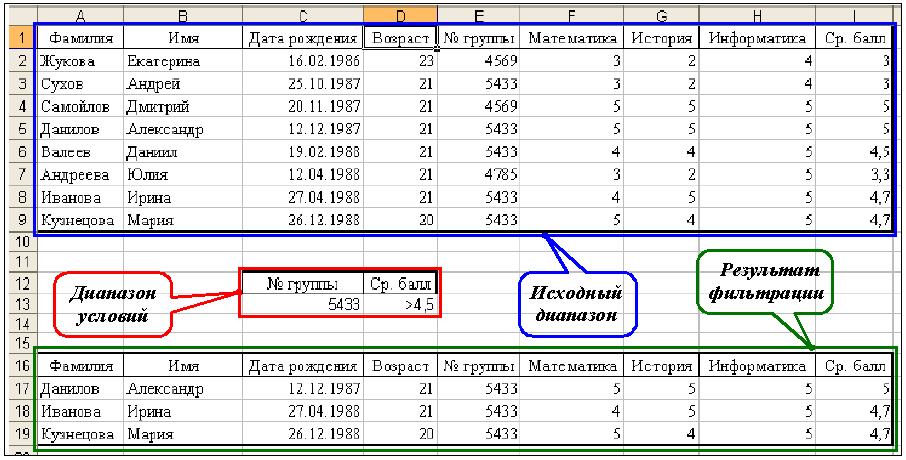906x460 pixels.
Task: Select row header 5
Action: click(x=23, y=129)
